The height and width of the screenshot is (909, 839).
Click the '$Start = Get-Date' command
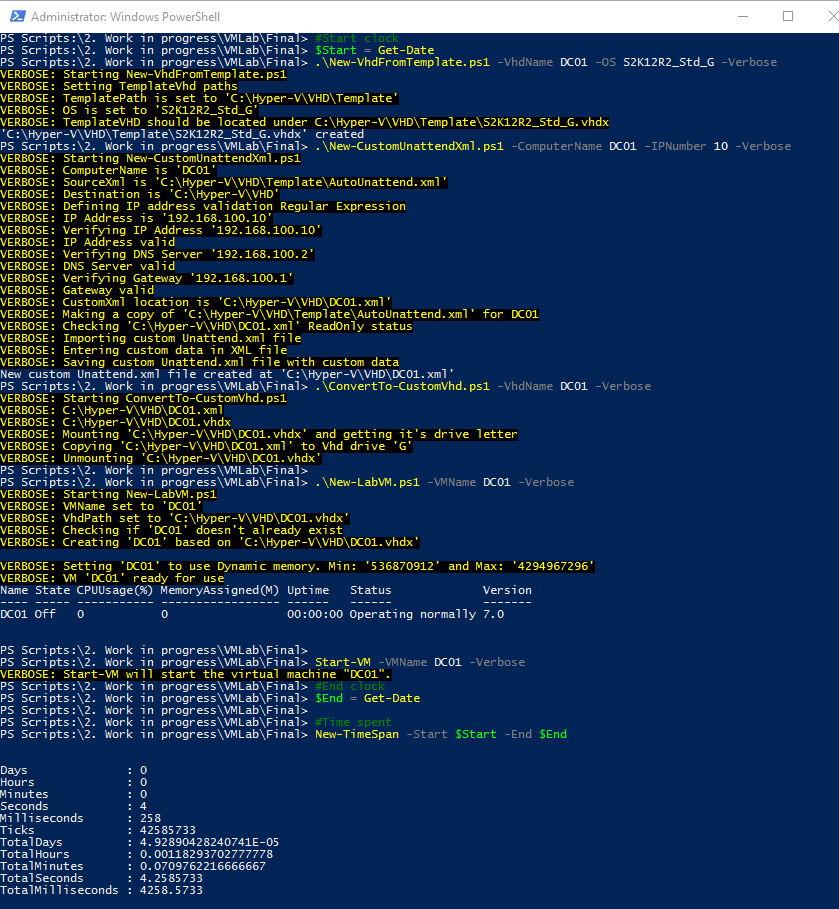pyautogui.click(x=375, y=50)
